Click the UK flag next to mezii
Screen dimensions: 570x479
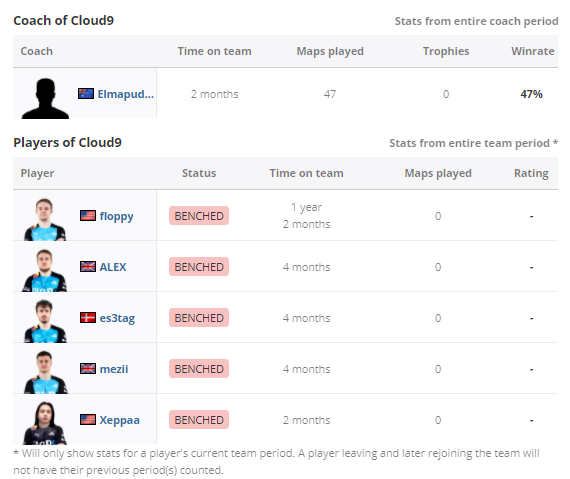click(x=88, y=369)
